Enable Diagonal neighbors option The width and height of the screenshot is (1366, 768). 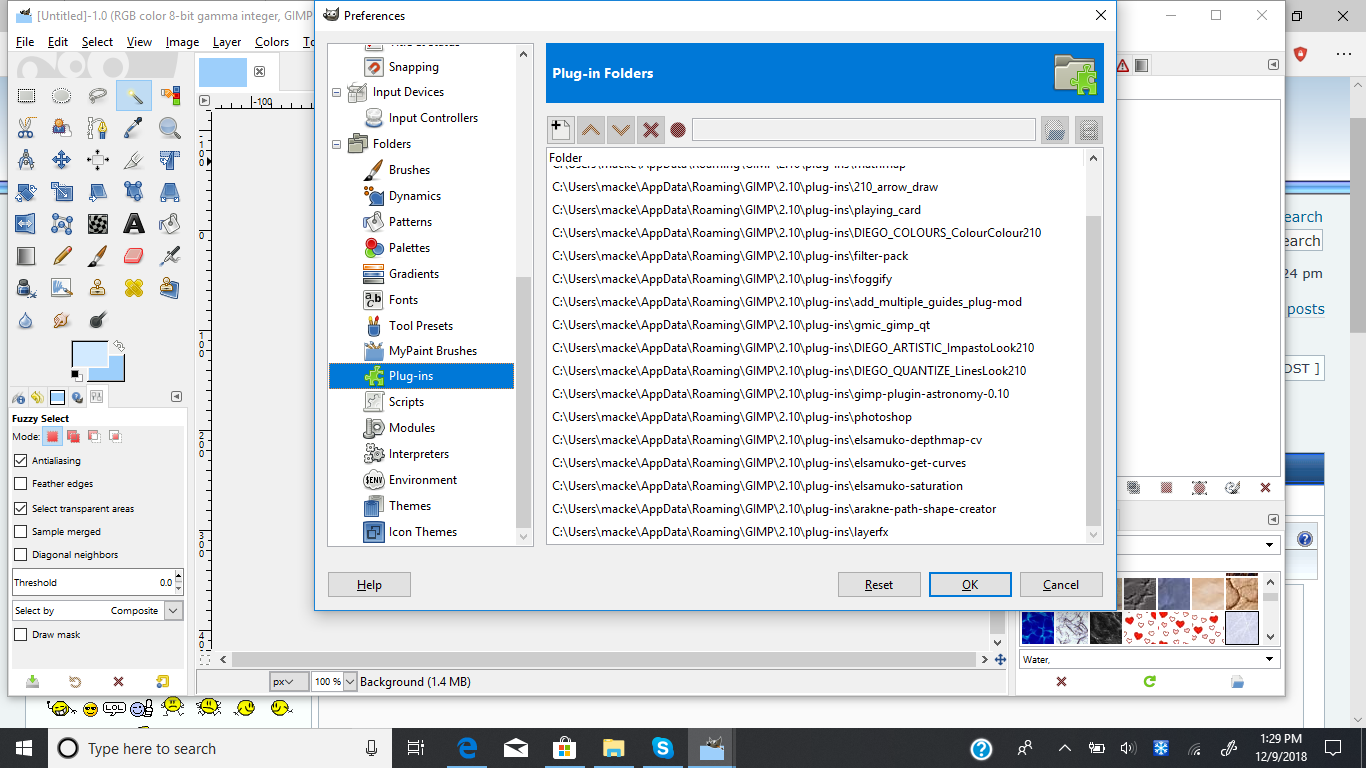[x=21, y=555]
